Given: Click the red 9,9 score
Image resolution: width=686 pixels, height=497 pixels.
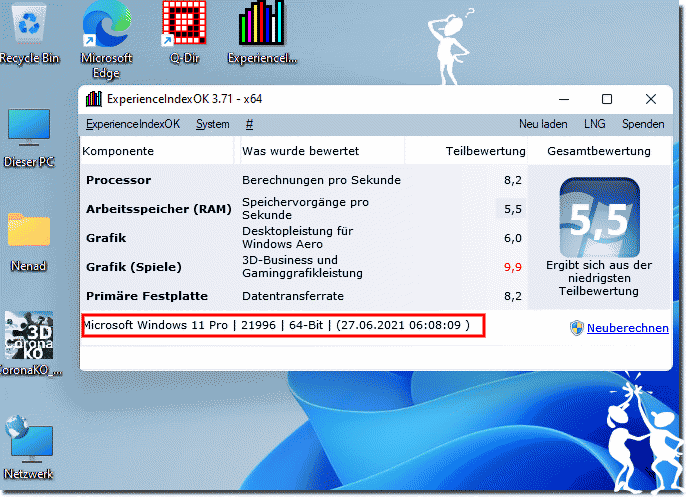Looking at the screenshot, I should pyautogui.click(x=513, y=267).
